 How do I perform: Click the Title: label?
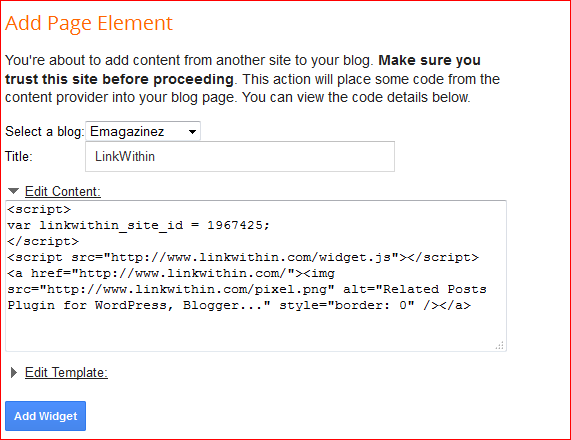pos(19,157)
